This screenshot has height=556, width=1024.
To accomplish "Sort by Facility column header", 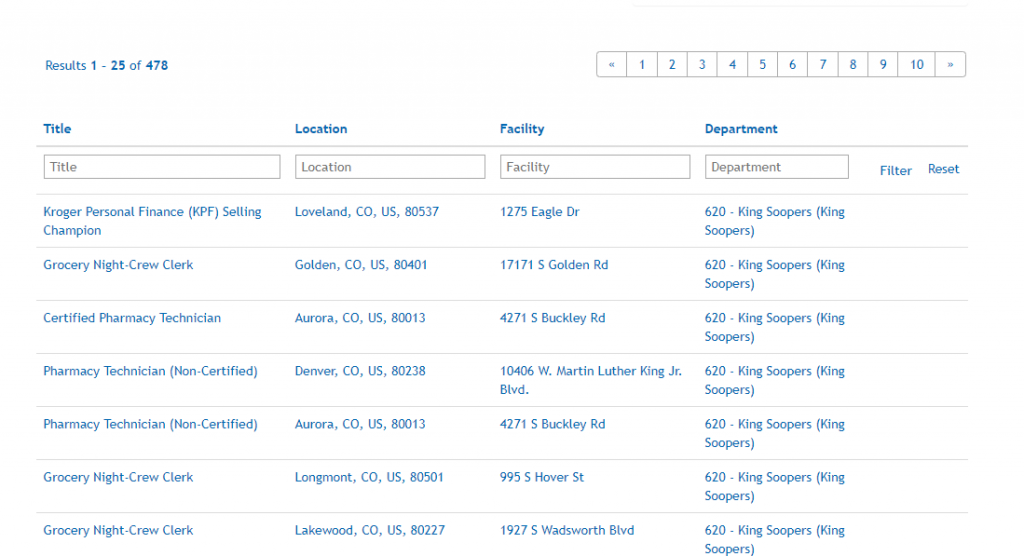I will tap(522, 129).
